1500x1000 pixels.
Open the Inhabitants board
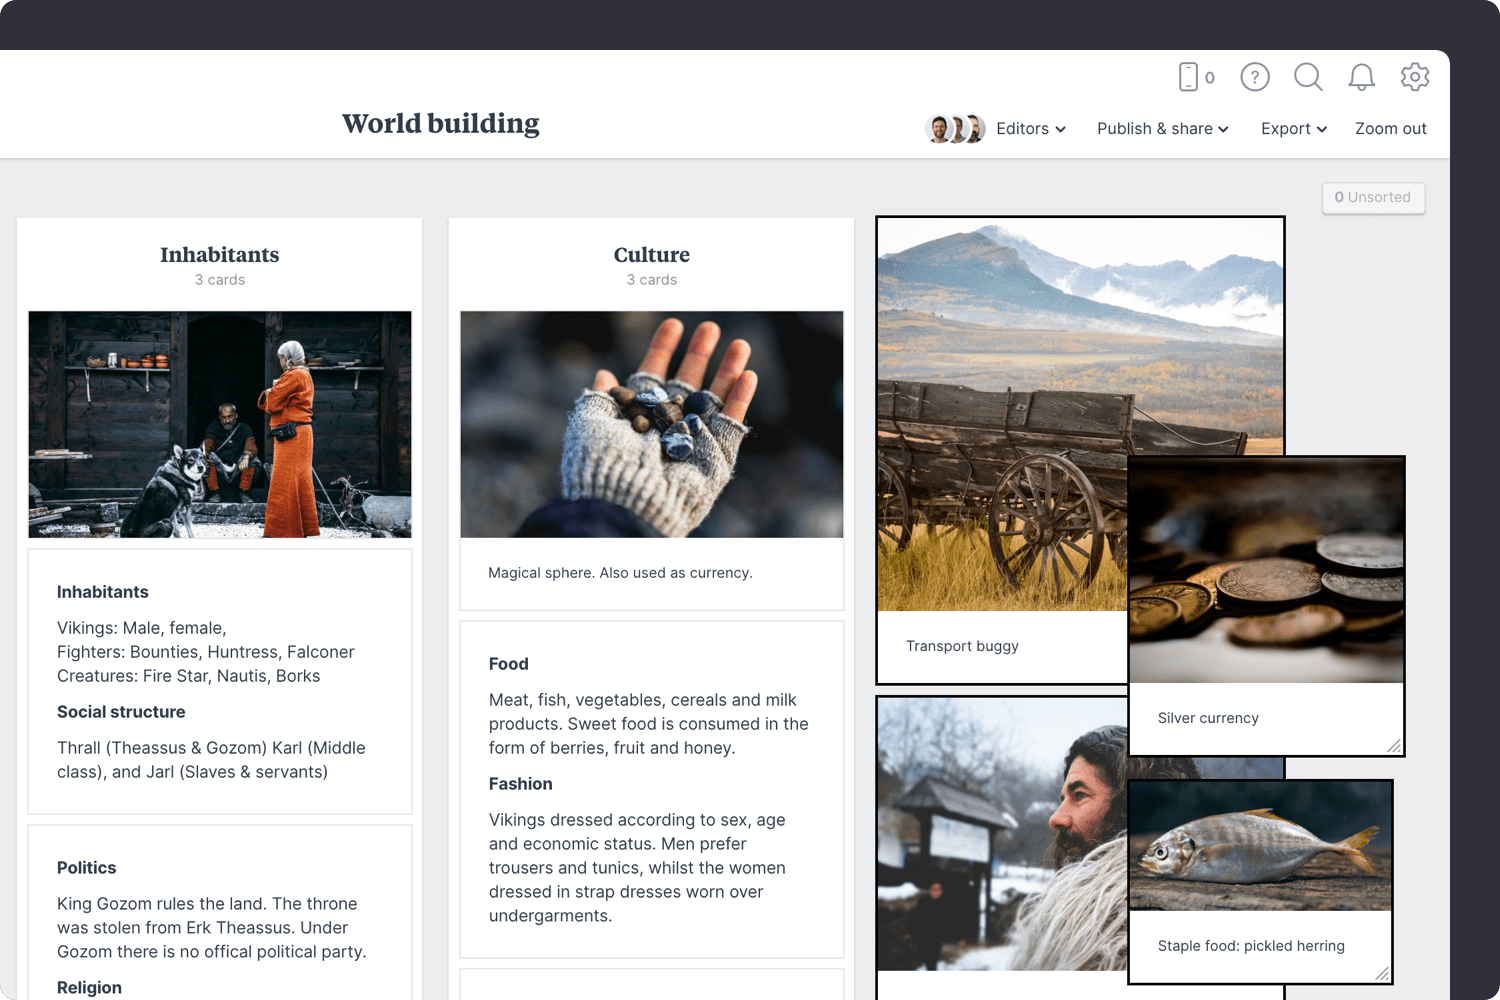[x=219, y=255]
